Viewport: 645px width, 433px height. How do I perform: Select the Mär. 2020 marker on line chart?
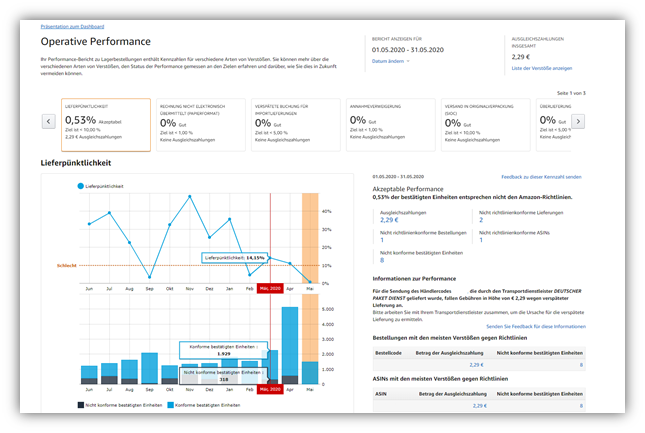(270, 288)
